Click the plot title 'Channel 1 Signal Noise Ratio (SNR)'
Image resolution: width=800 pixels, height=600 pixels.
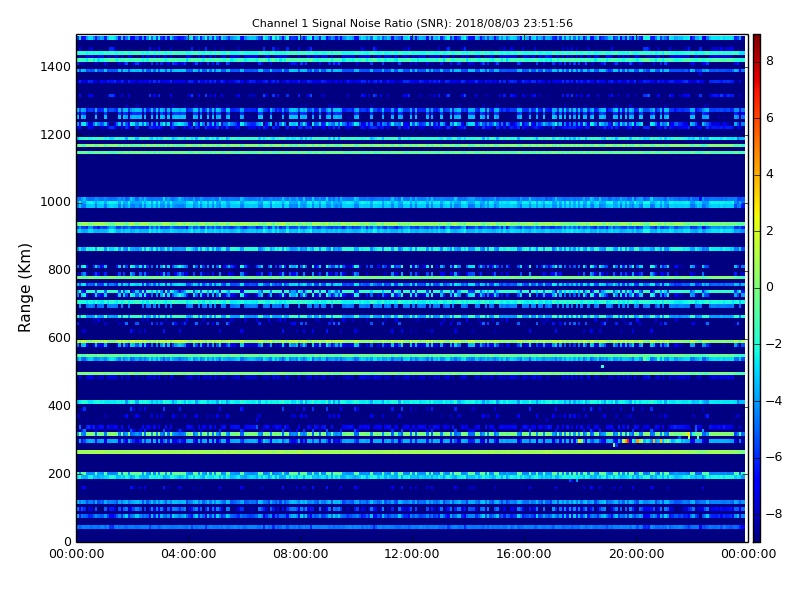350,23
